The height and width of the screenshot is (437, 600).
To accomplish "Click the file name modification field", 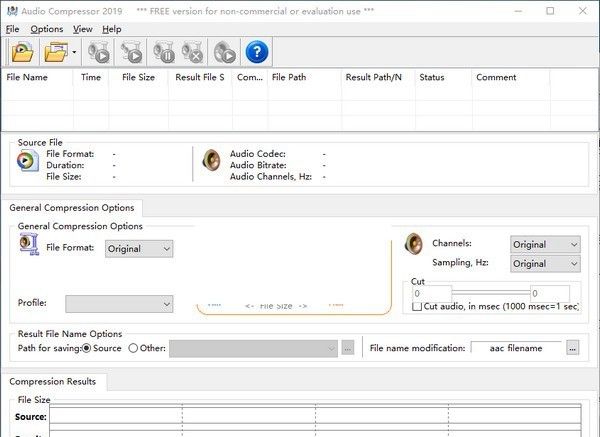I will click(516, 348).
